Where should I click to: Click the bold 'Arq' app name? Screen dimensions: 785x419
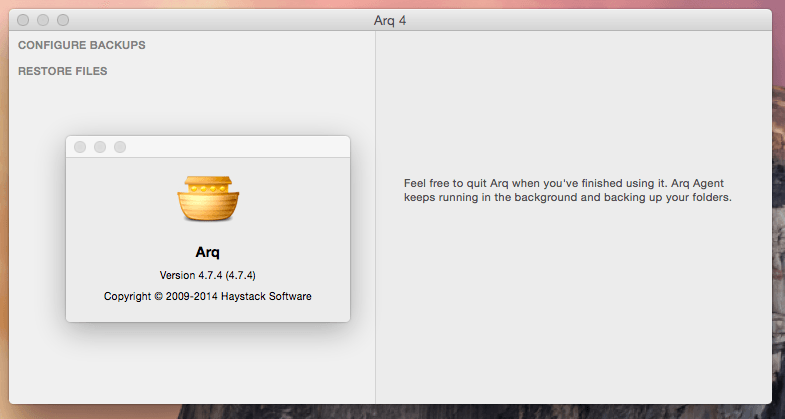pyautogui.click(x=208, y=252)
